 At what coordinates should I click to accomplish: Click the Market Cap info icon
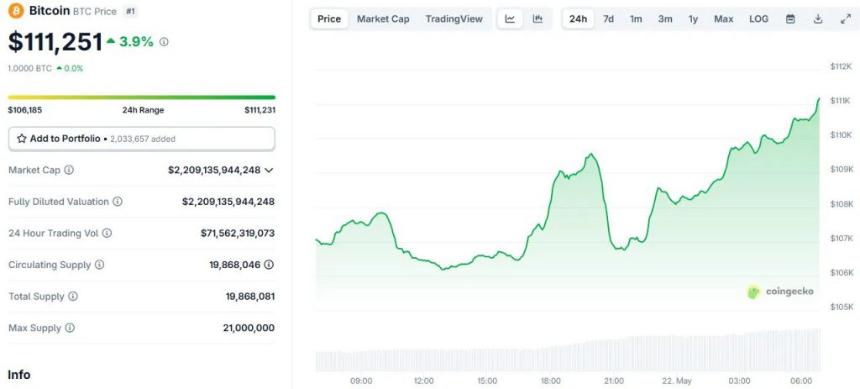[x=69, y=170]
